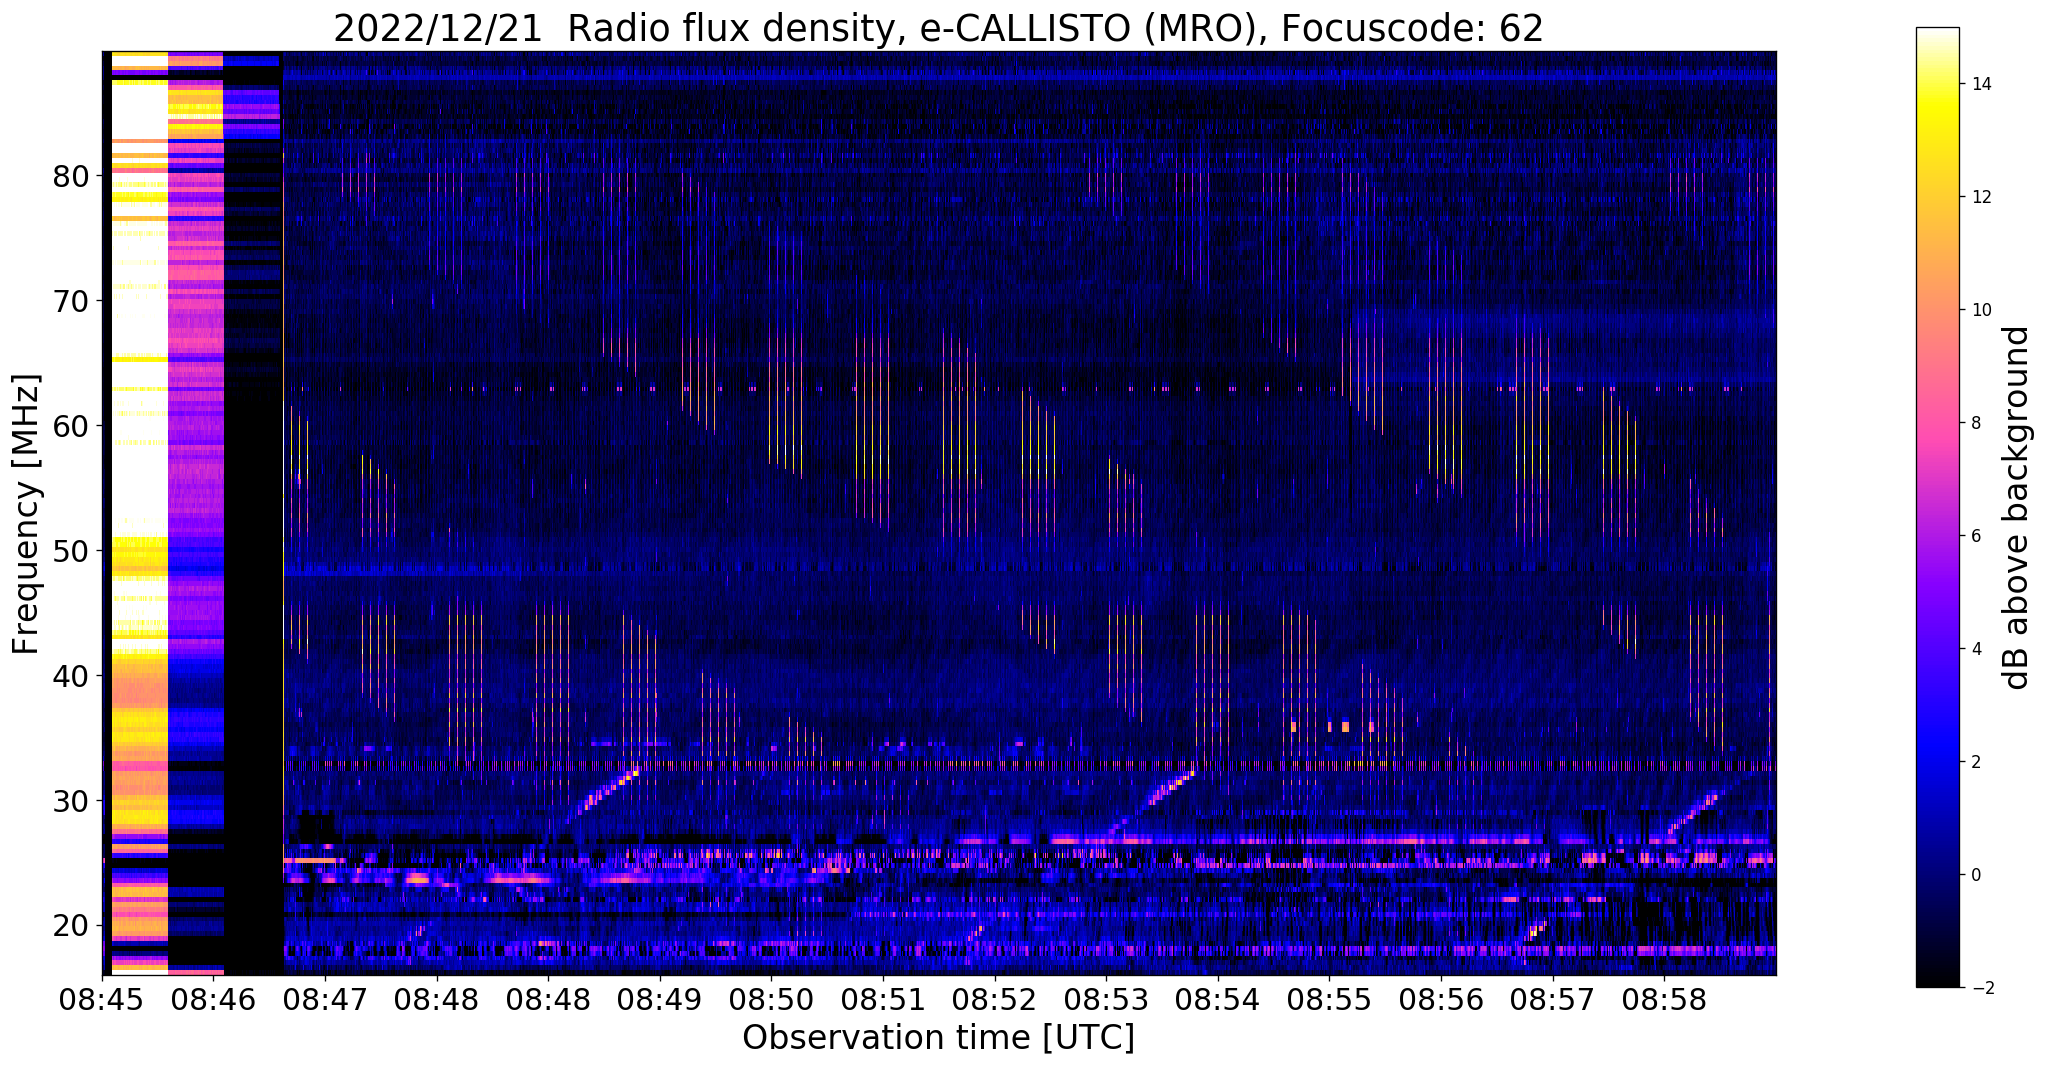
Task: Select the 60 tick on the frequency axis
Action: coord(71,426)
